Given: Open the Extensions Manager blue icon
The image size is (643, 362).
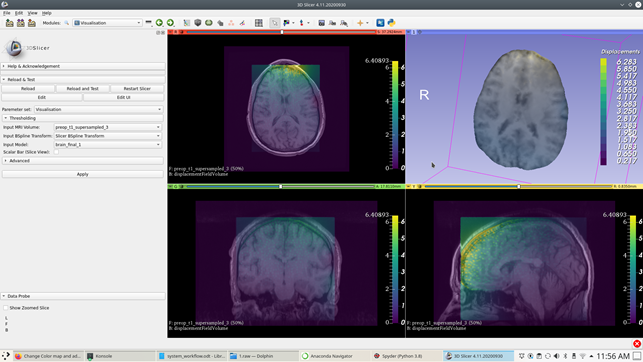Looking at the screenshot, I should click(x=380, y=23).
